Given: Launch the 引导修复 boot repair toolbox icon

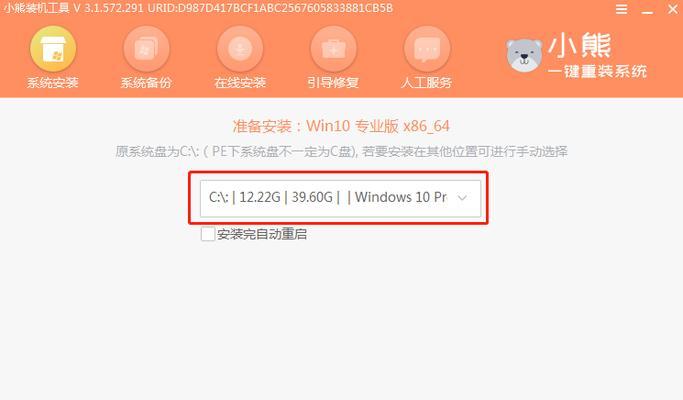Looking at the screenshot, I should (333, 48).
